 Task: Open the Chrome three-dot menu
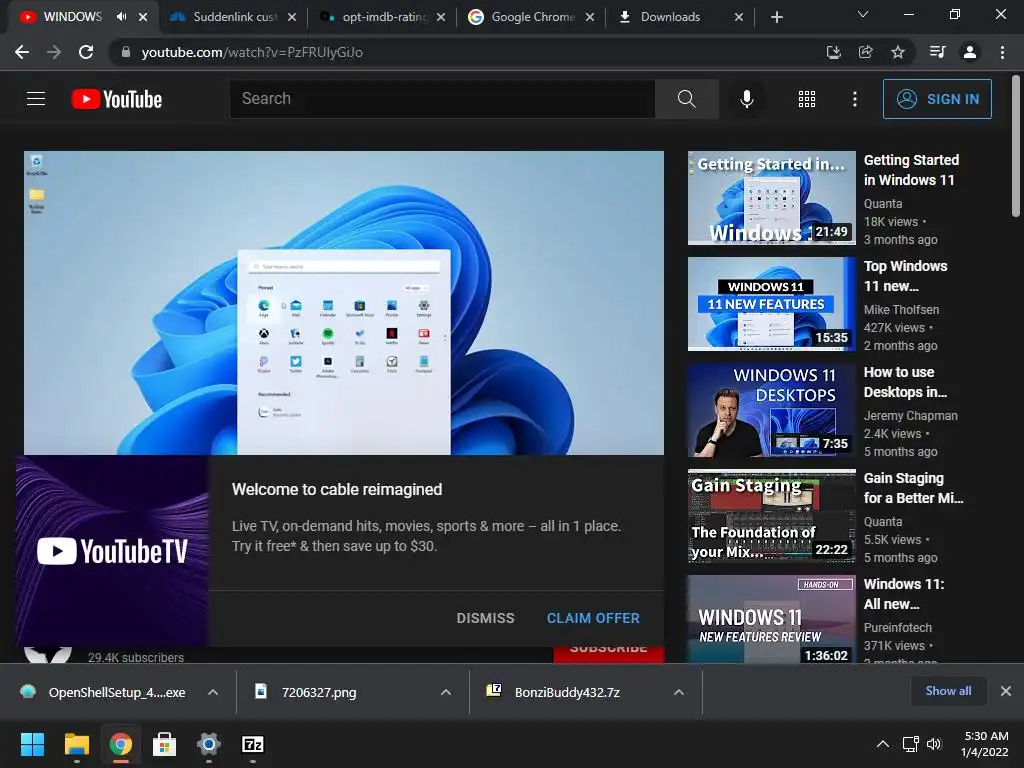1002,52
